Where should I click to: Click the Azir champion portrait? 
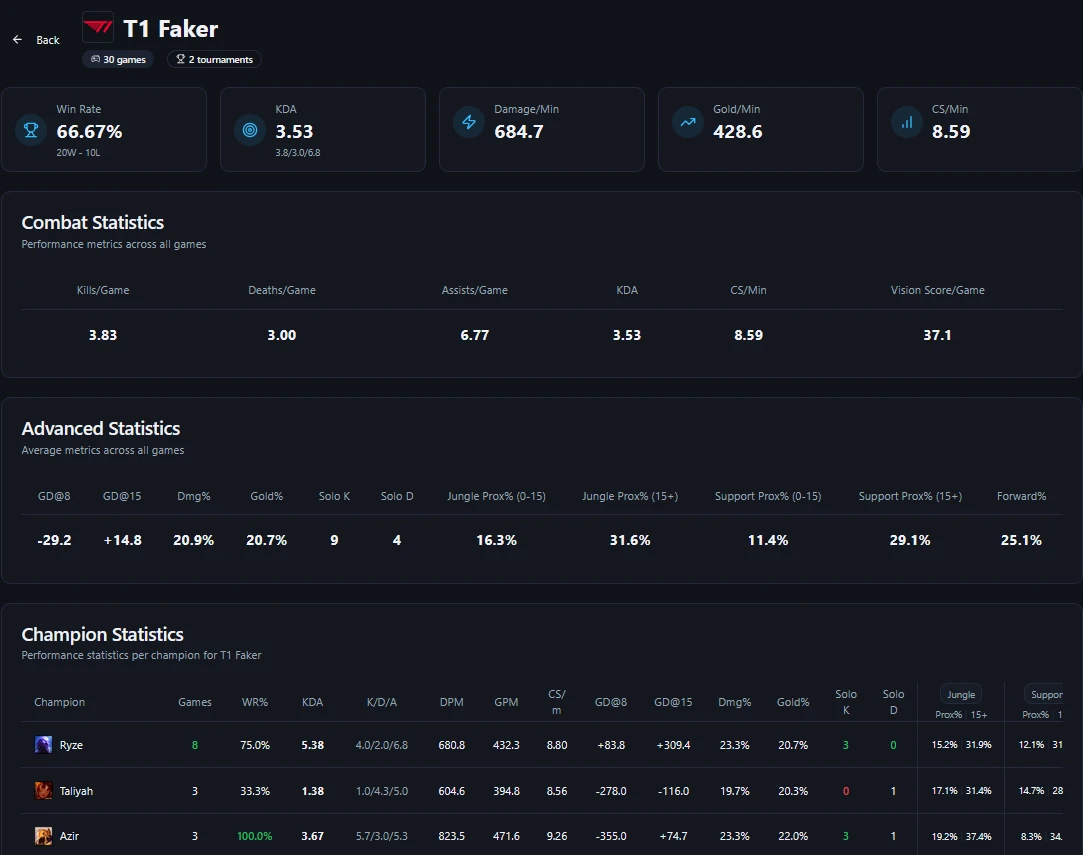point(44,836)
